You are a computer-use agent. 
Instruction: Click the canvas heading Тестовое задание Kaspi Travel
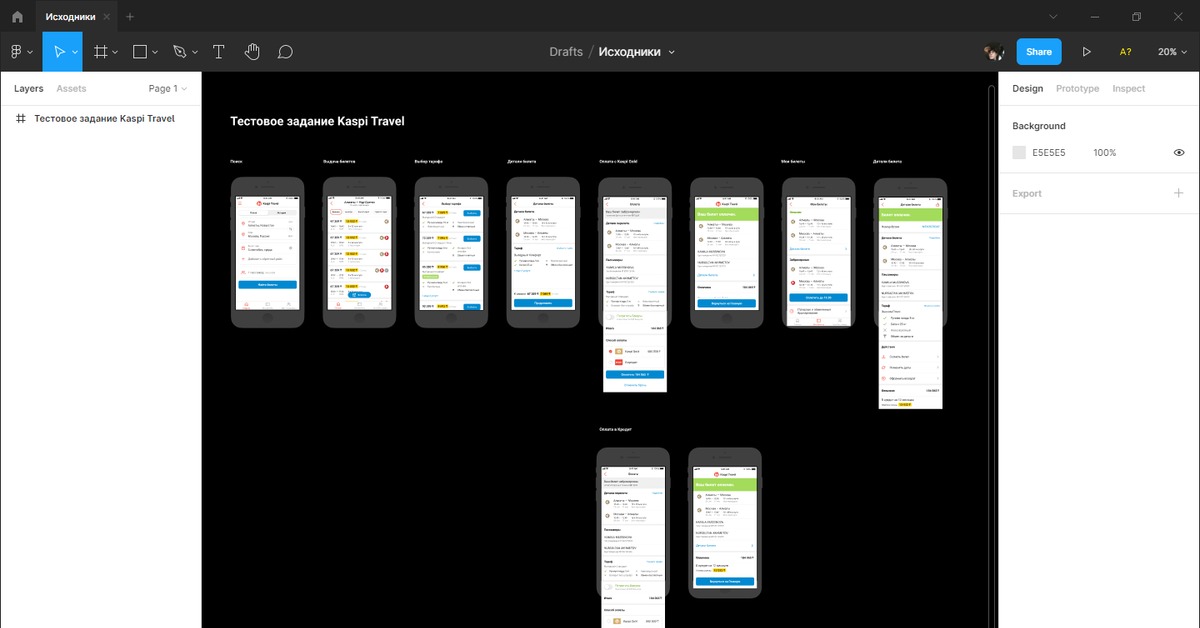317,121
